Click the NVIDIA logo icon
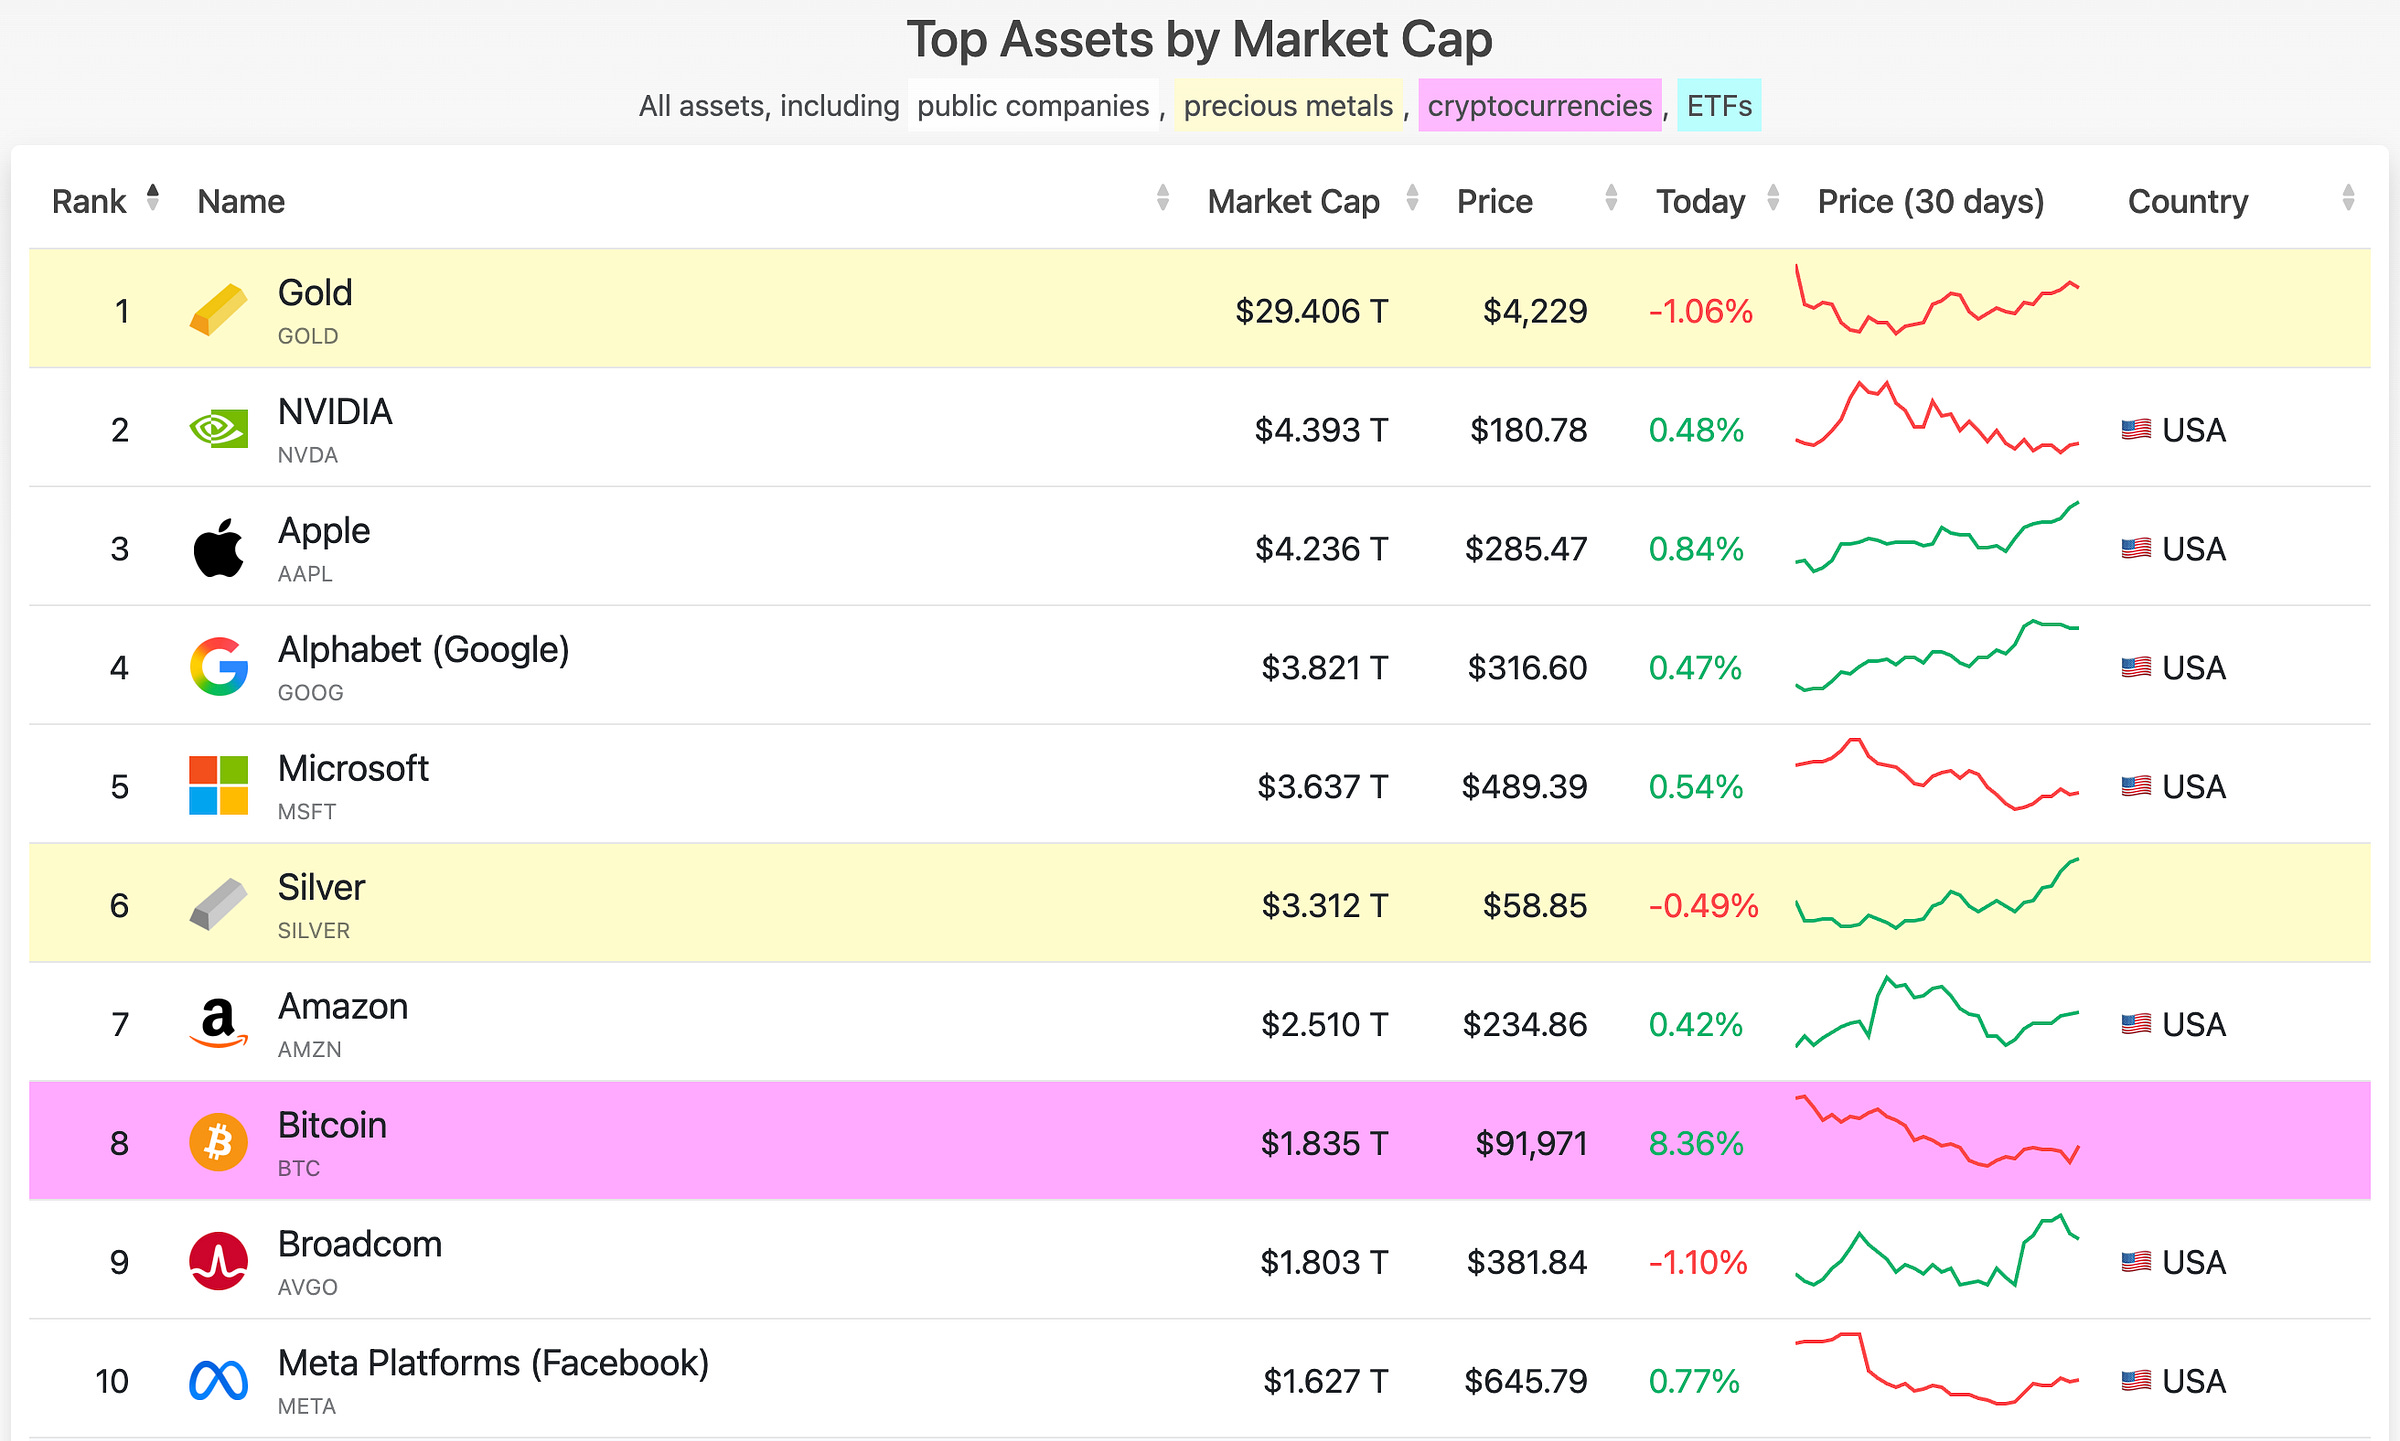The width and height of the screenshot is (2400, 1441). click(x=218, y=429)
